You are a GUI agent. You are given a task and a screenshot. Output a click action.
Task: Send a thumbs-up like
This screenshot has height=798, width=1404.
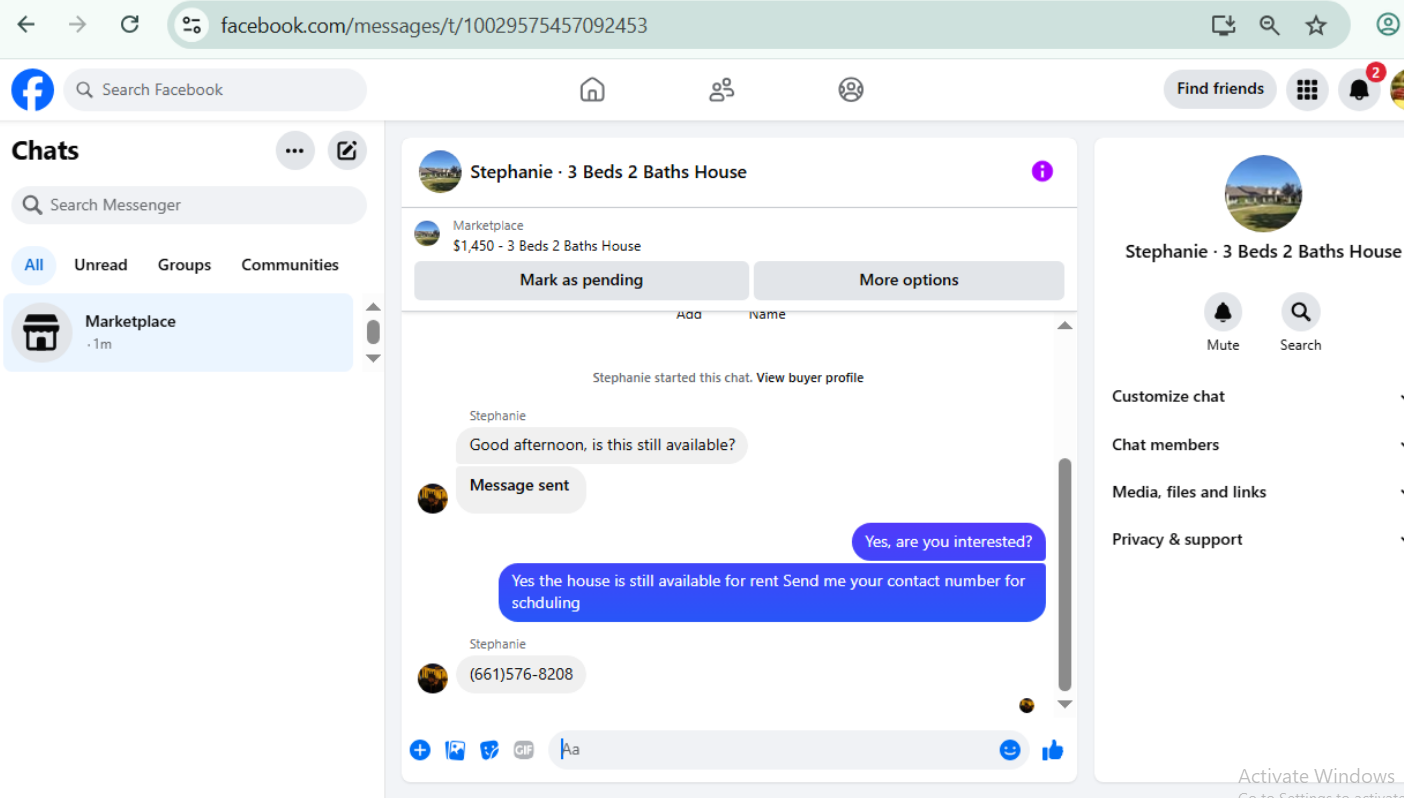(x=1053, y=750)
